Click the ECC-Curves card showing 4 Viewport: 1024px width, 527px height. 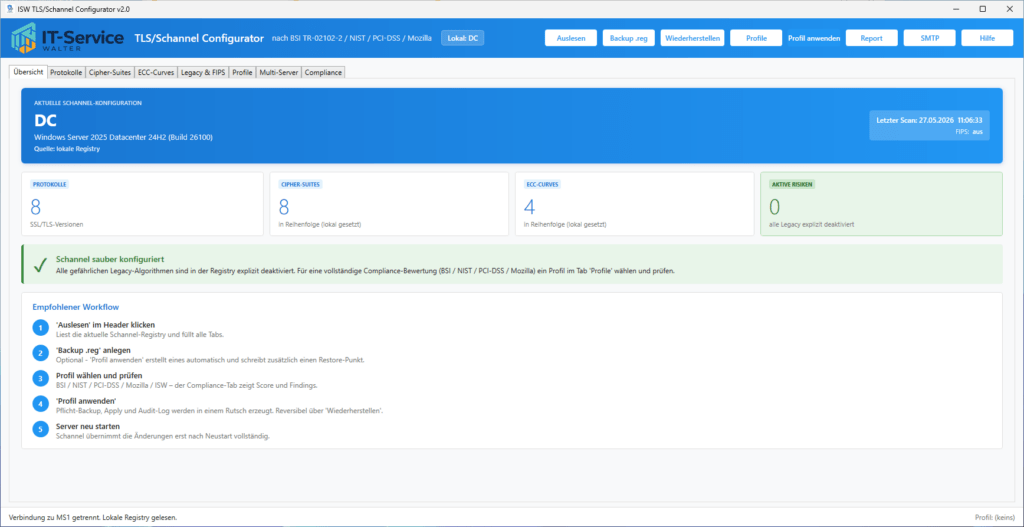pos(635,204)
